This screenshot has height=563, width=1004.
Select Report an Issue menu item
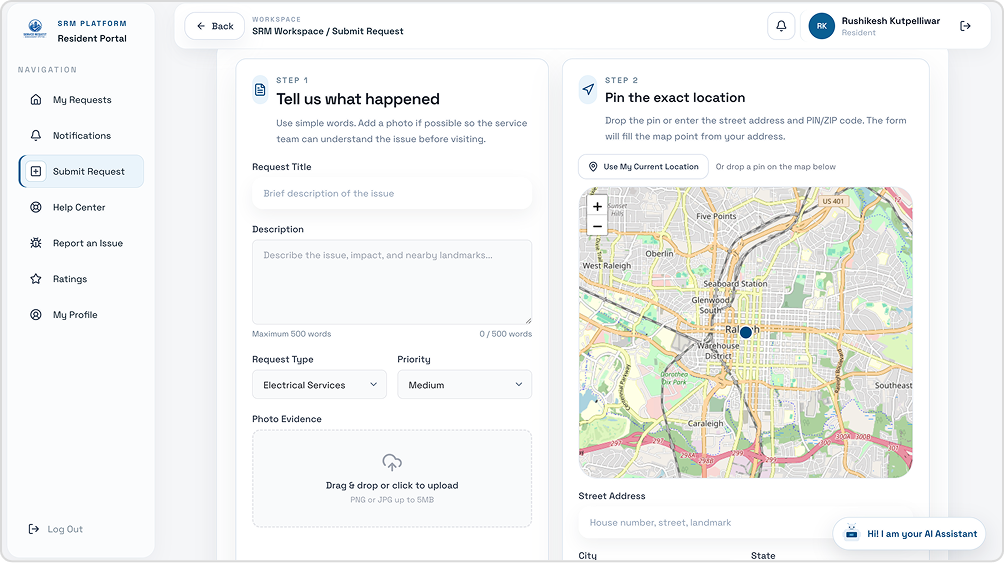click(81, 243)
